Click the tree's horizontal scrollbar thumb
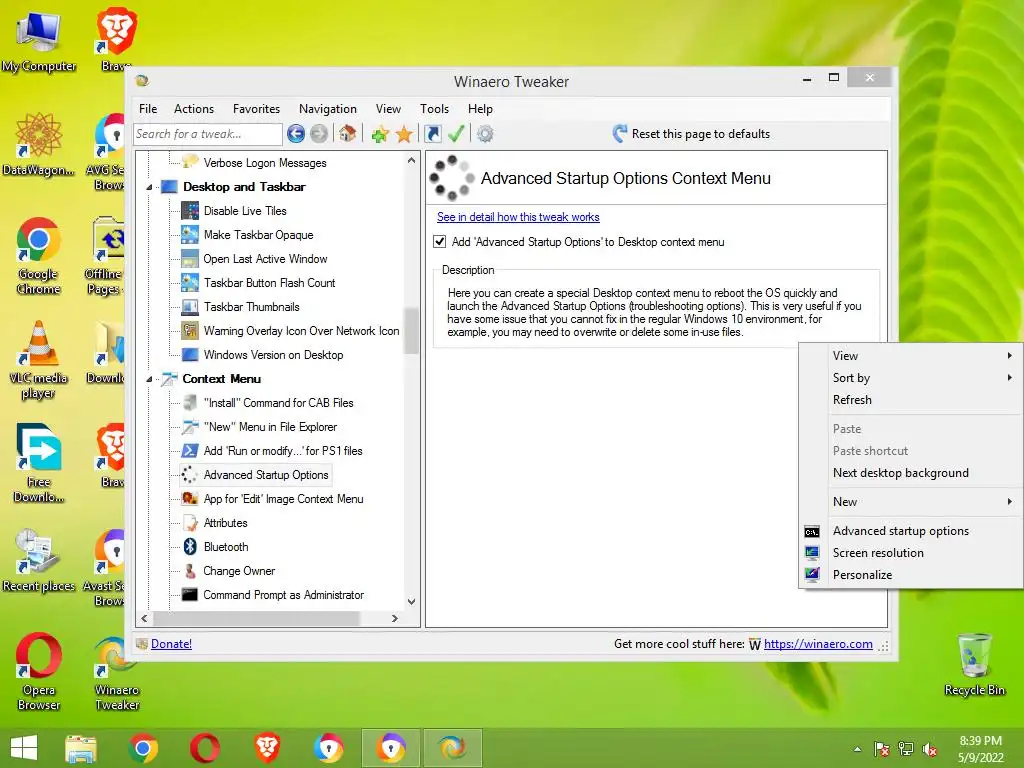1024x768 pixels. coord(257,618)
